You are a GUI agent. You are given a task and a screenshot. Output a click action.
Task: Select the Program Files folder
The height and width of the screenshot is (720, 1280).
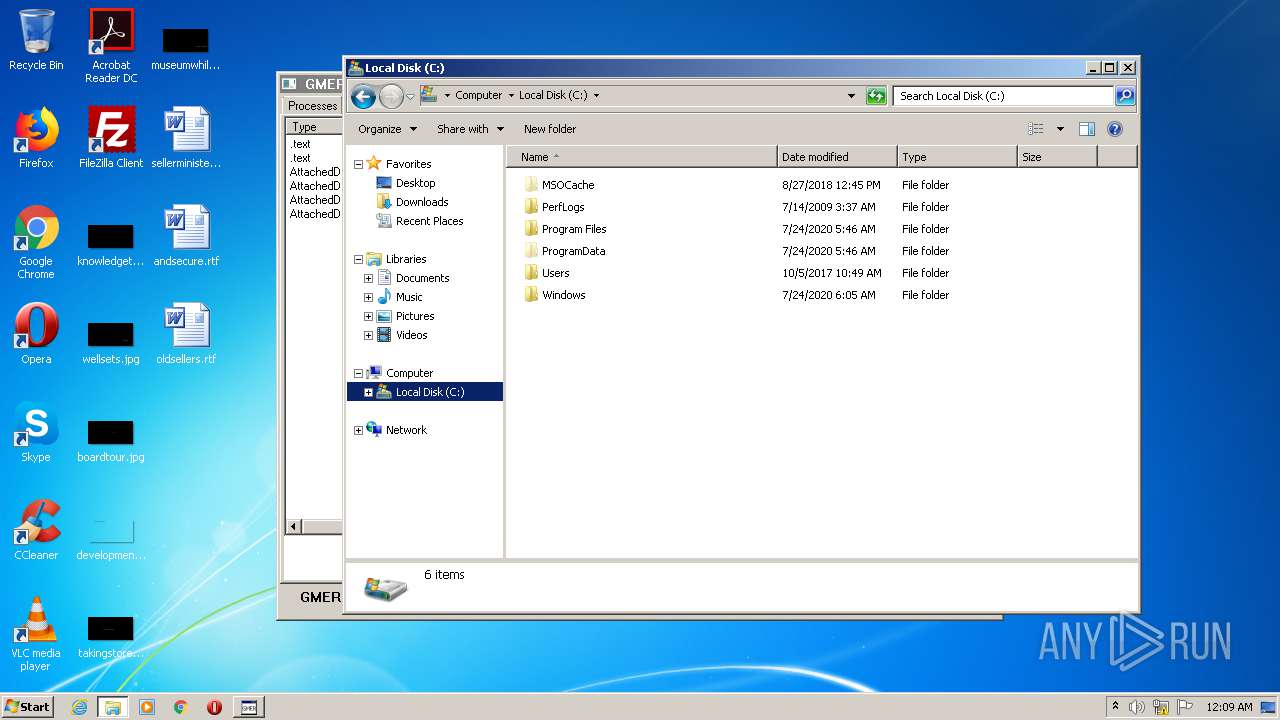574,229
